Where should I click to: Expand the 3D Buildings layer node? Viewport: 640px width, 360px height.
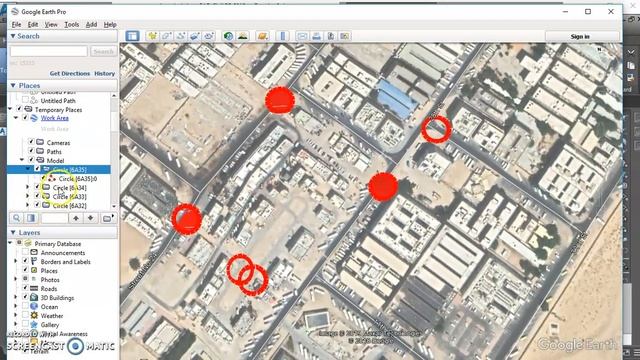16,298
